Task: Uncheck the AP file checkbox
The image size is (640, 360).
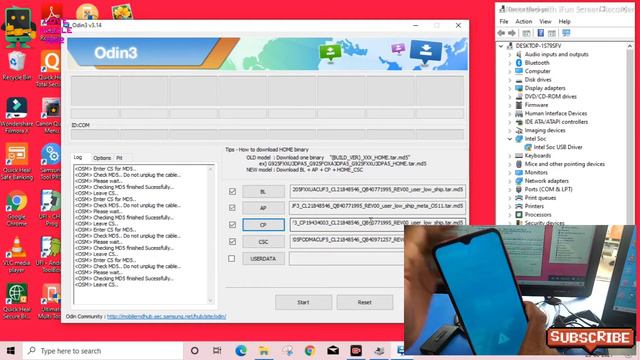Action: point(232,208)
